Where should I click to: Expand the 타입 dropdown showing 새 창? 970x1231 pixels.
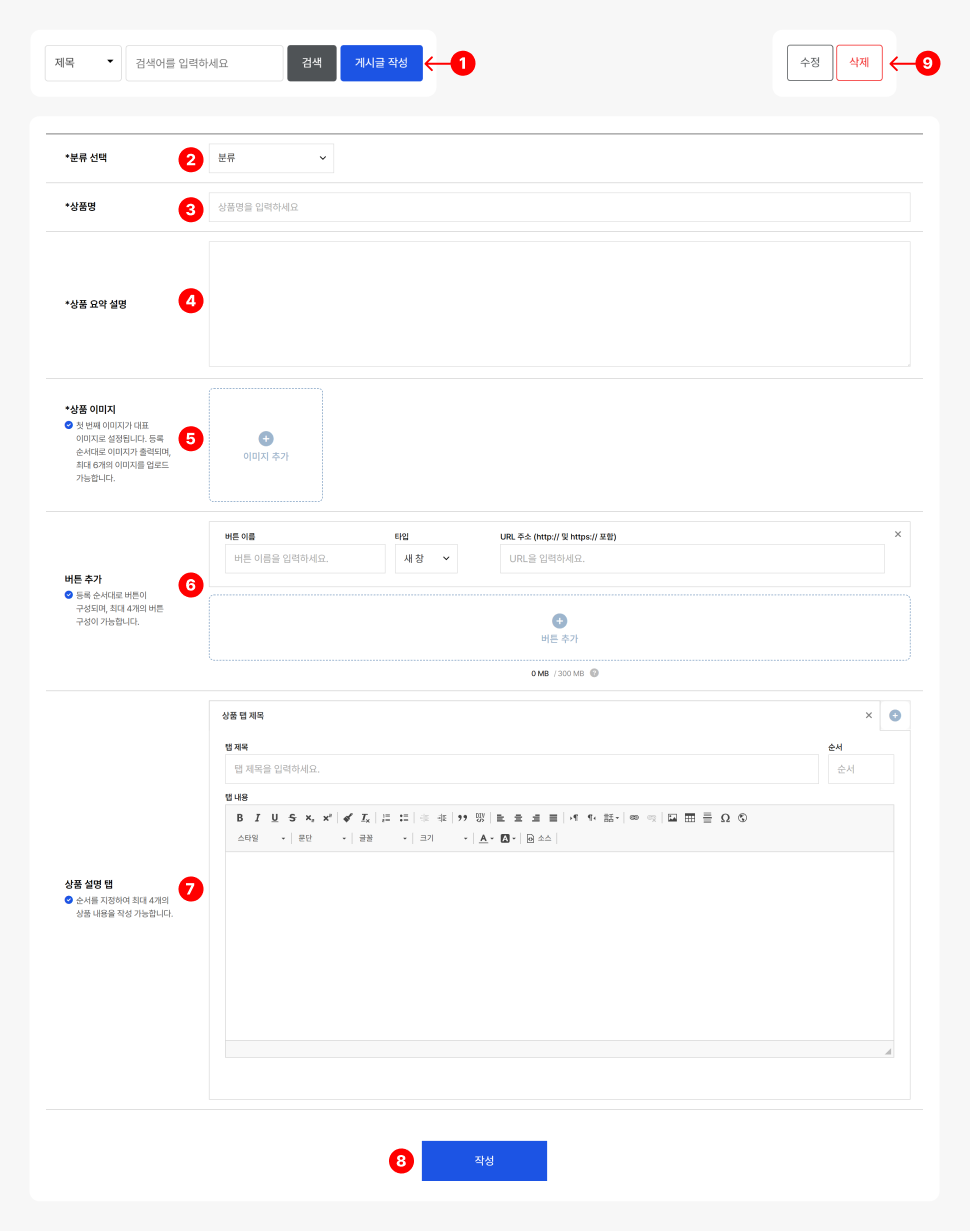coord(426,559)
